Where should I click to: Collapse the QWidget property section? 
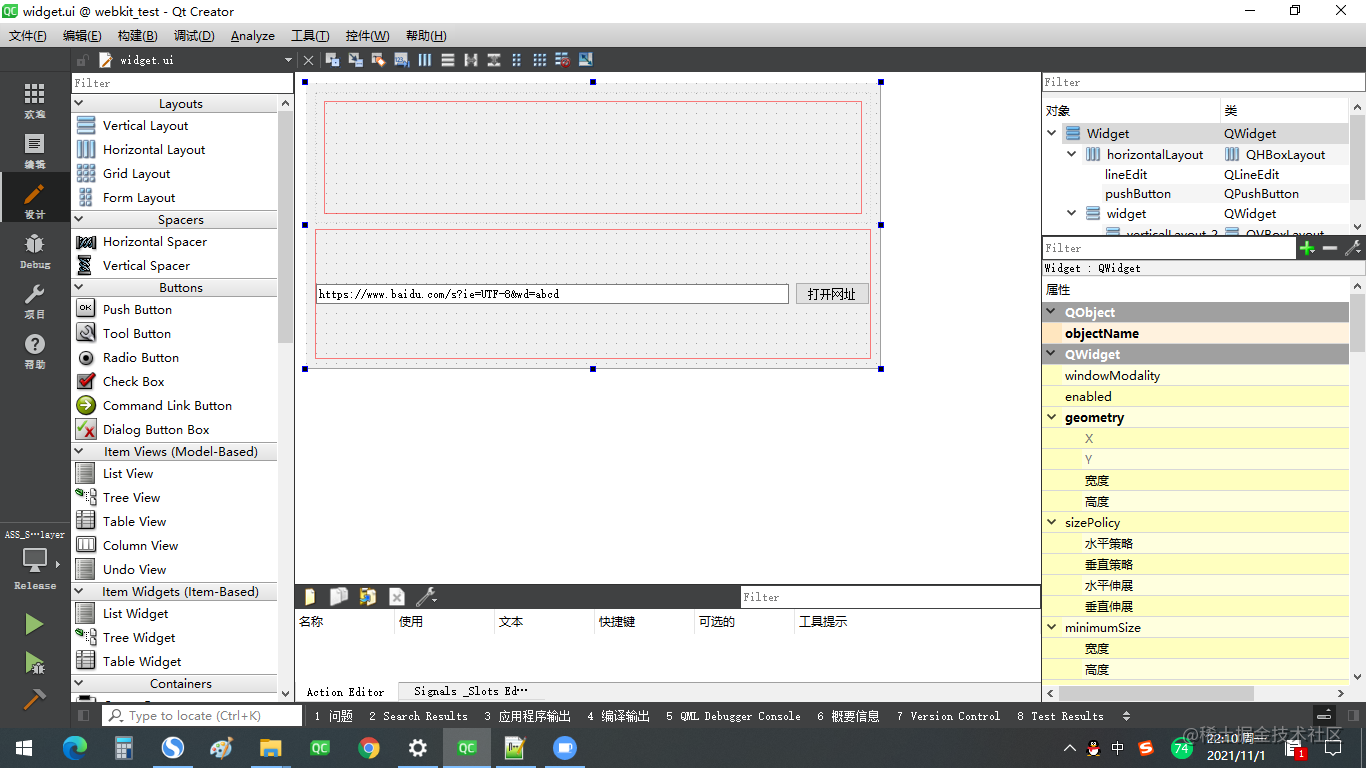1052,354
